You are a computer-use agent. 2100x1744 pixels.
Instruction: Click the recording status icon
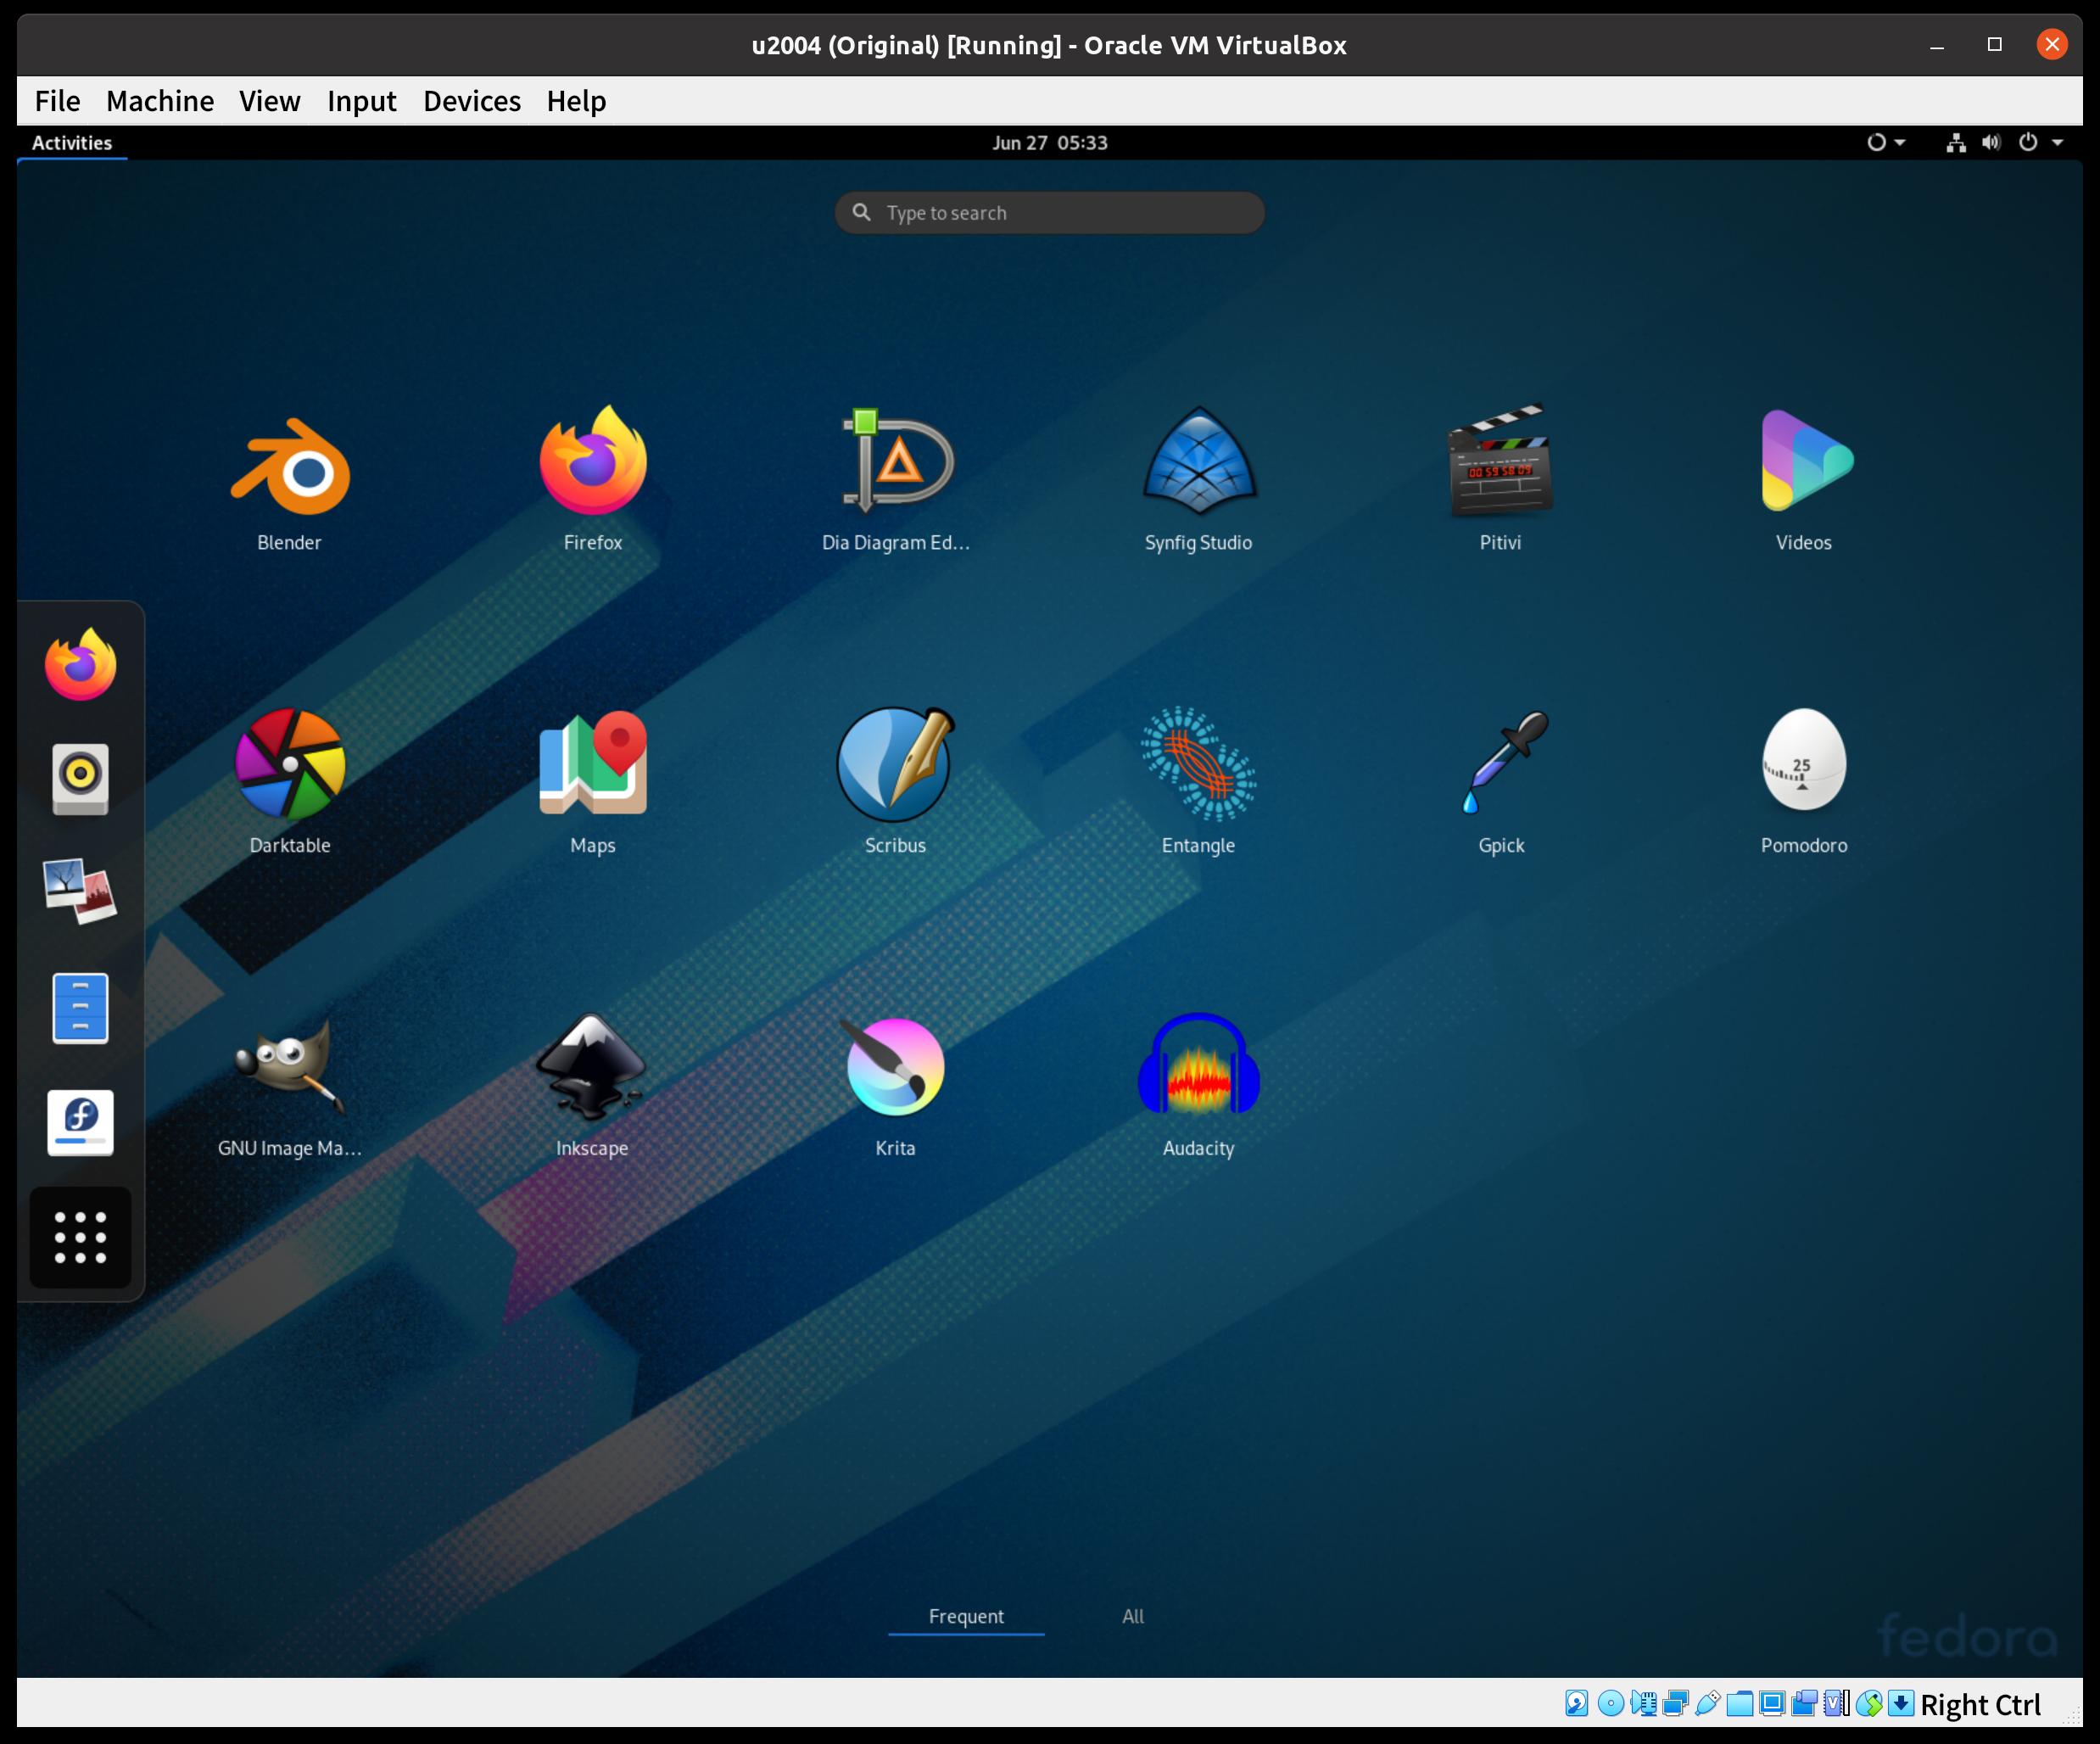point(1804,1703)
